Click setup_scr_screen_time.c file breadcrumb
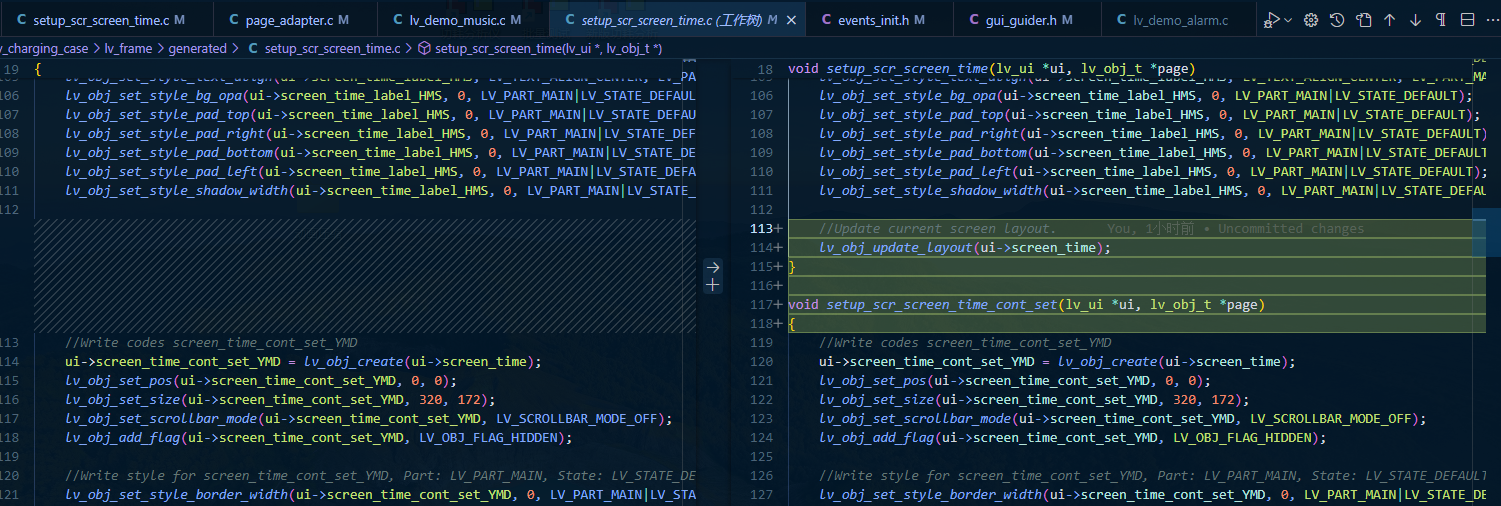1501x506 pixels. 332,48
